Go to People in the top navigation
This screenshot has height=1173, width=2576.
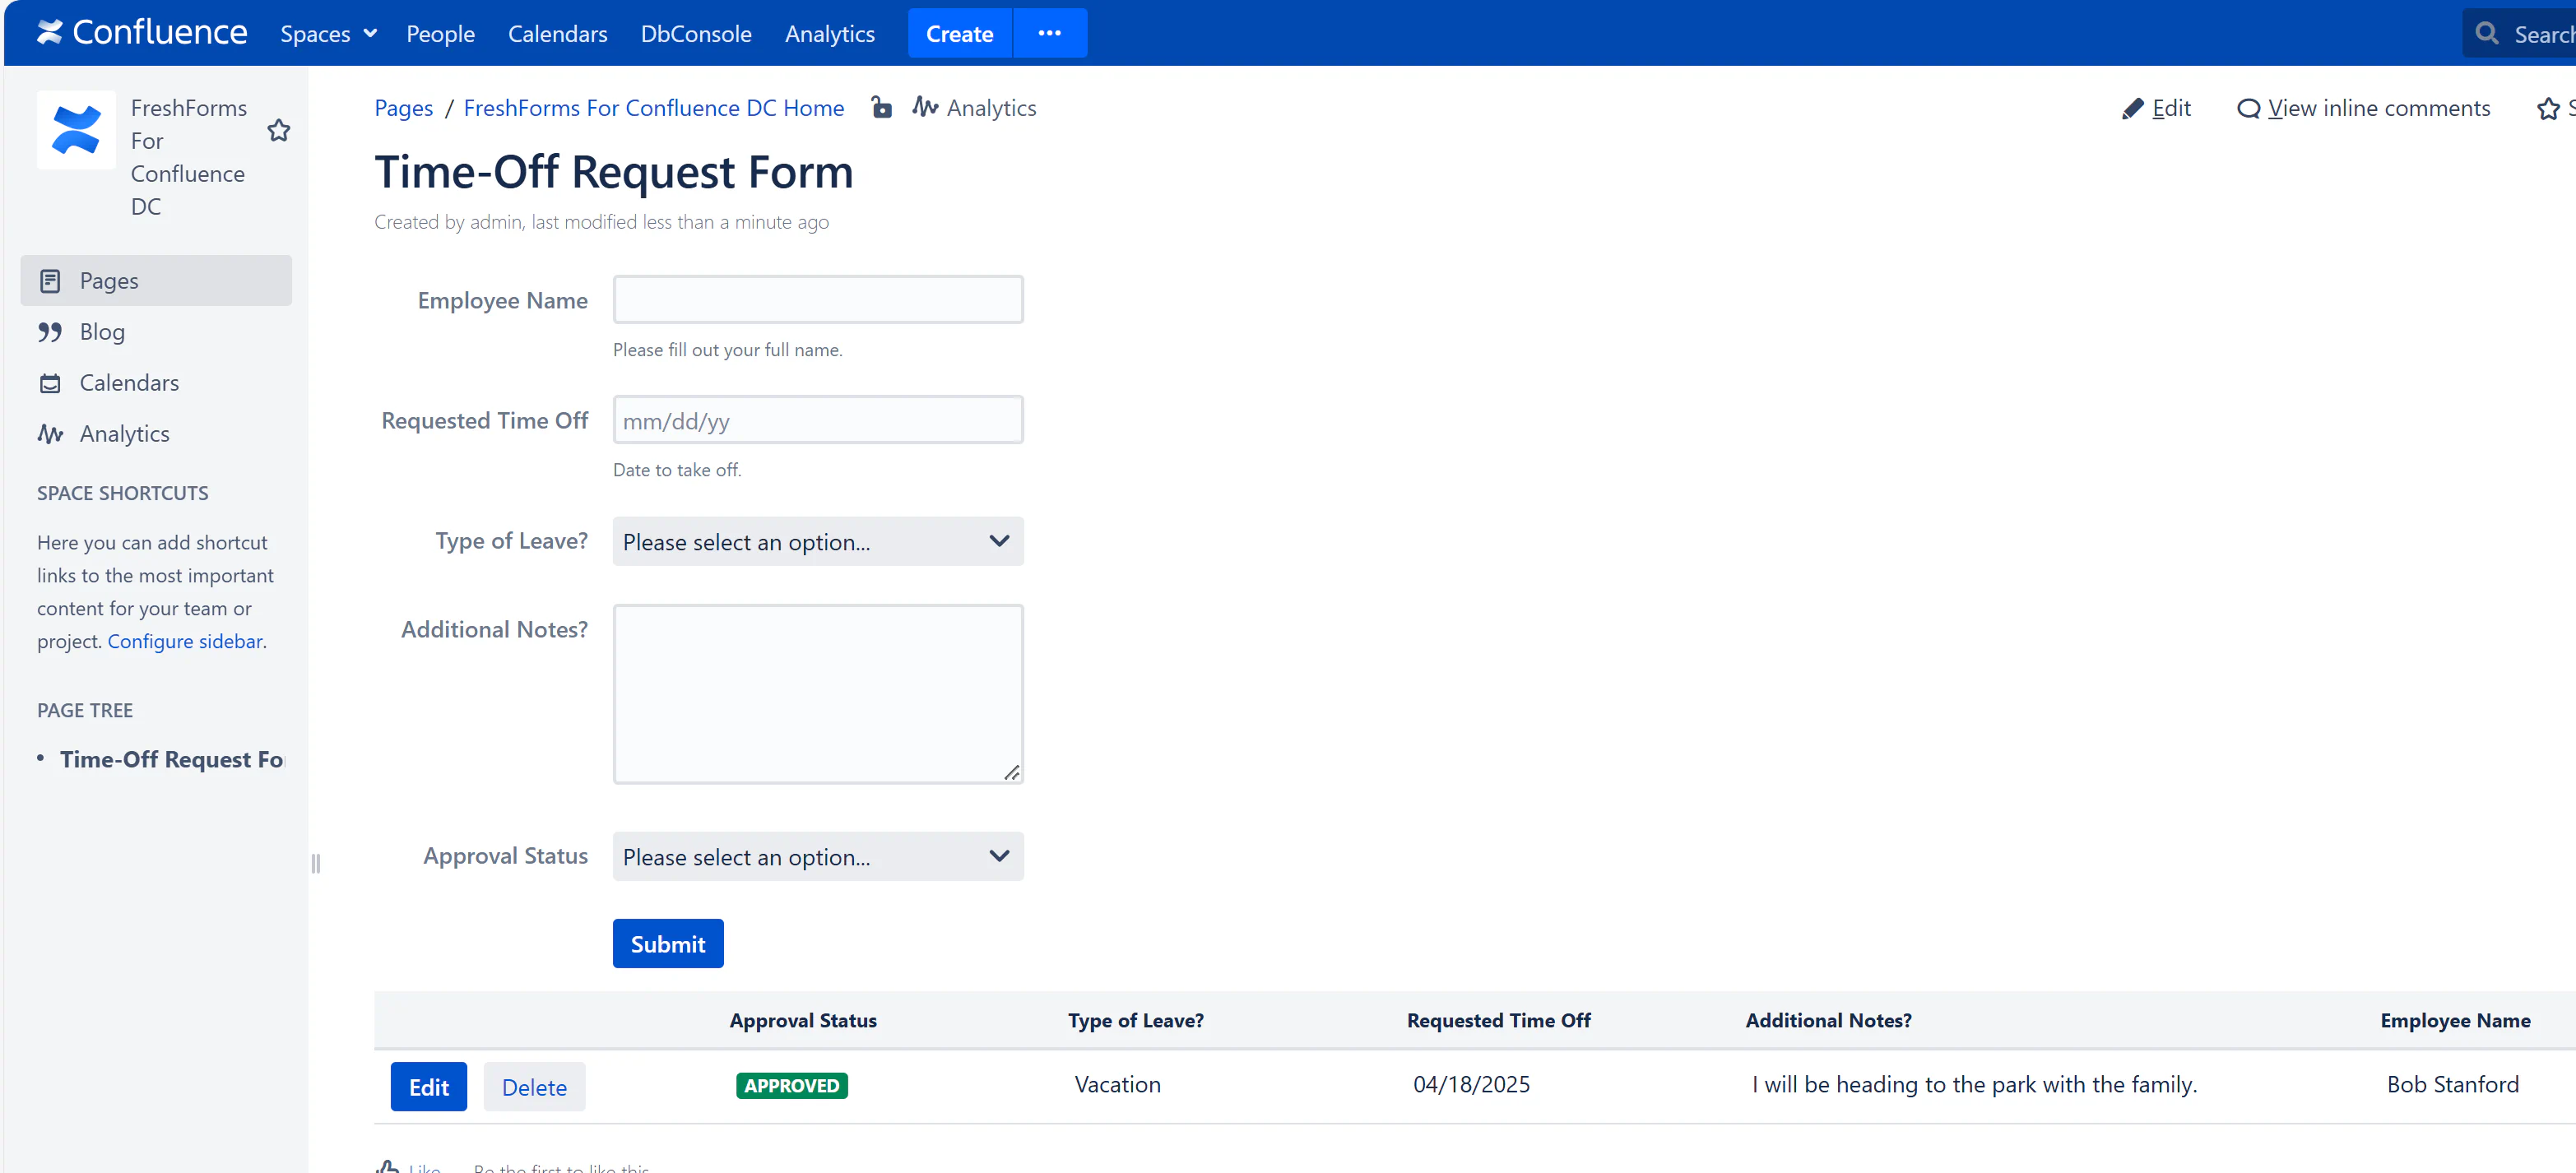coord(440,33)
